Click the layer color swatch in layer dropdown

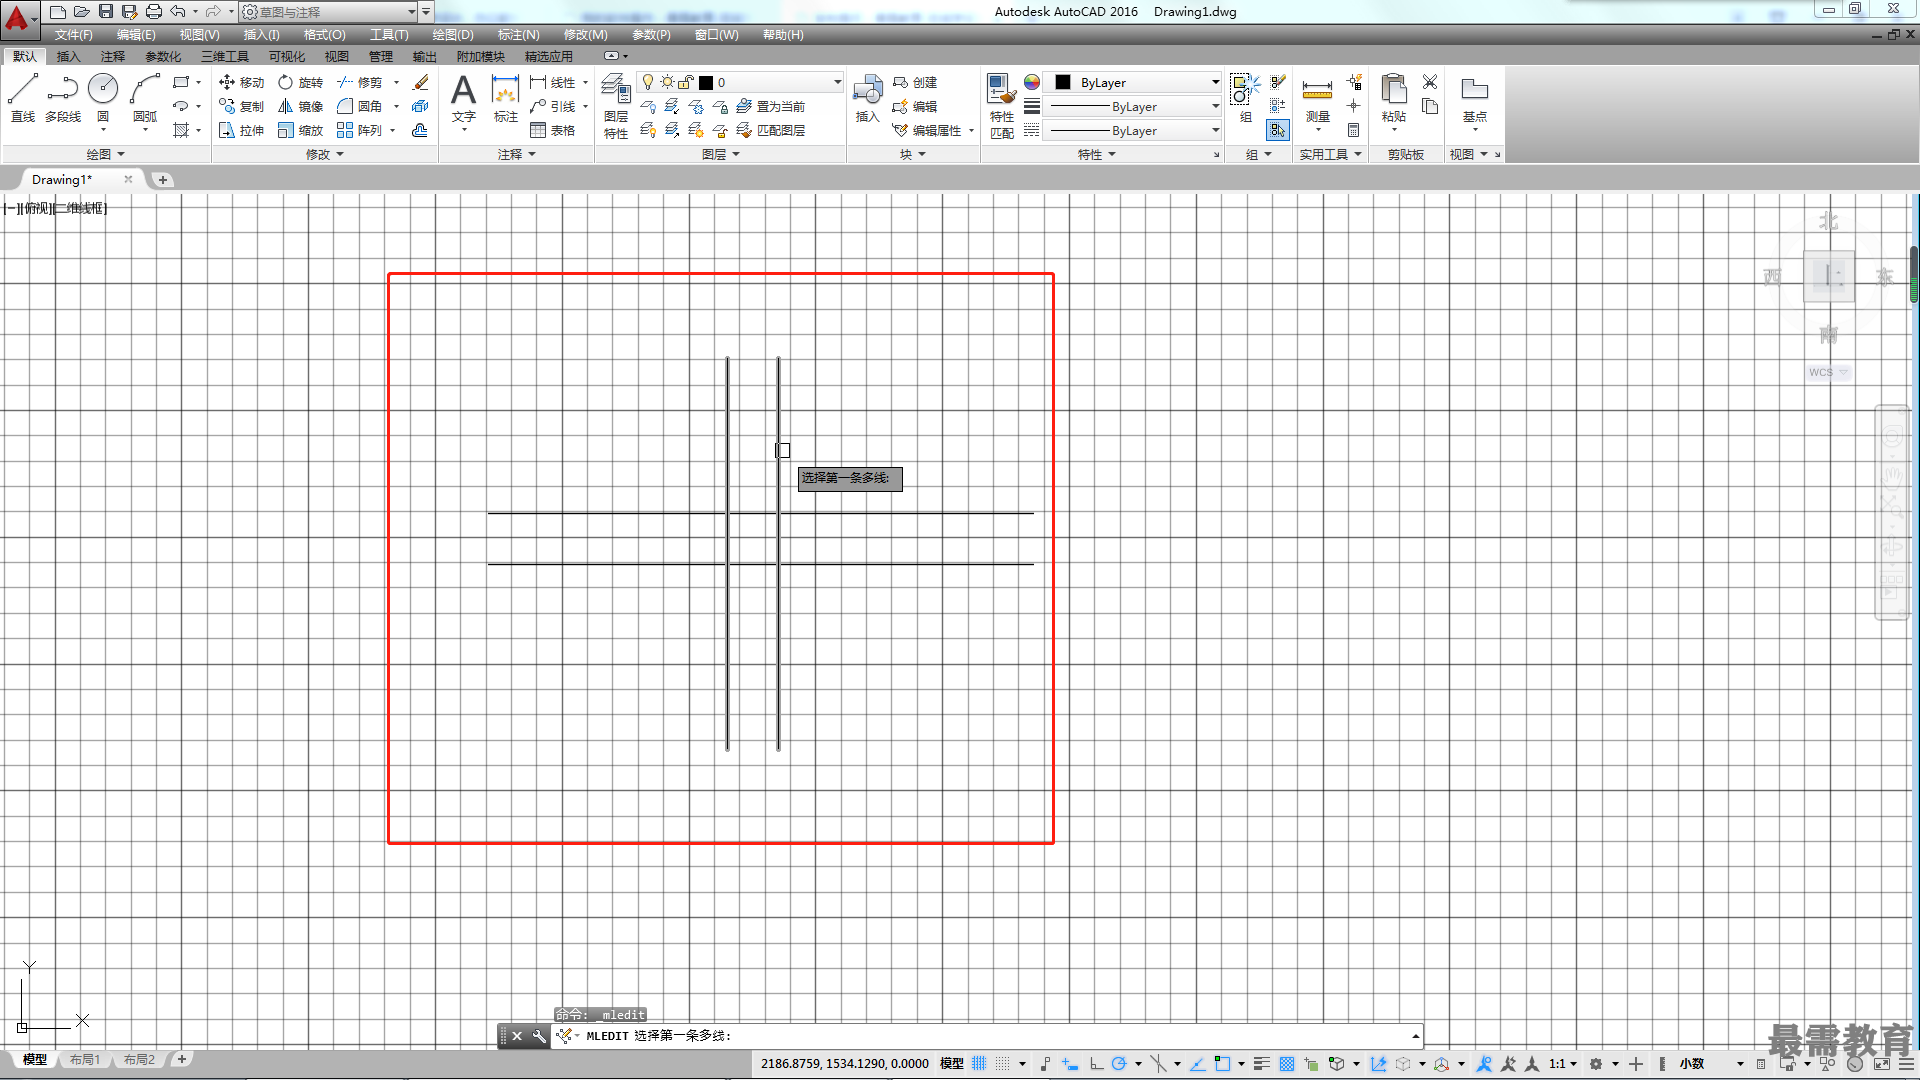(706, 83)
